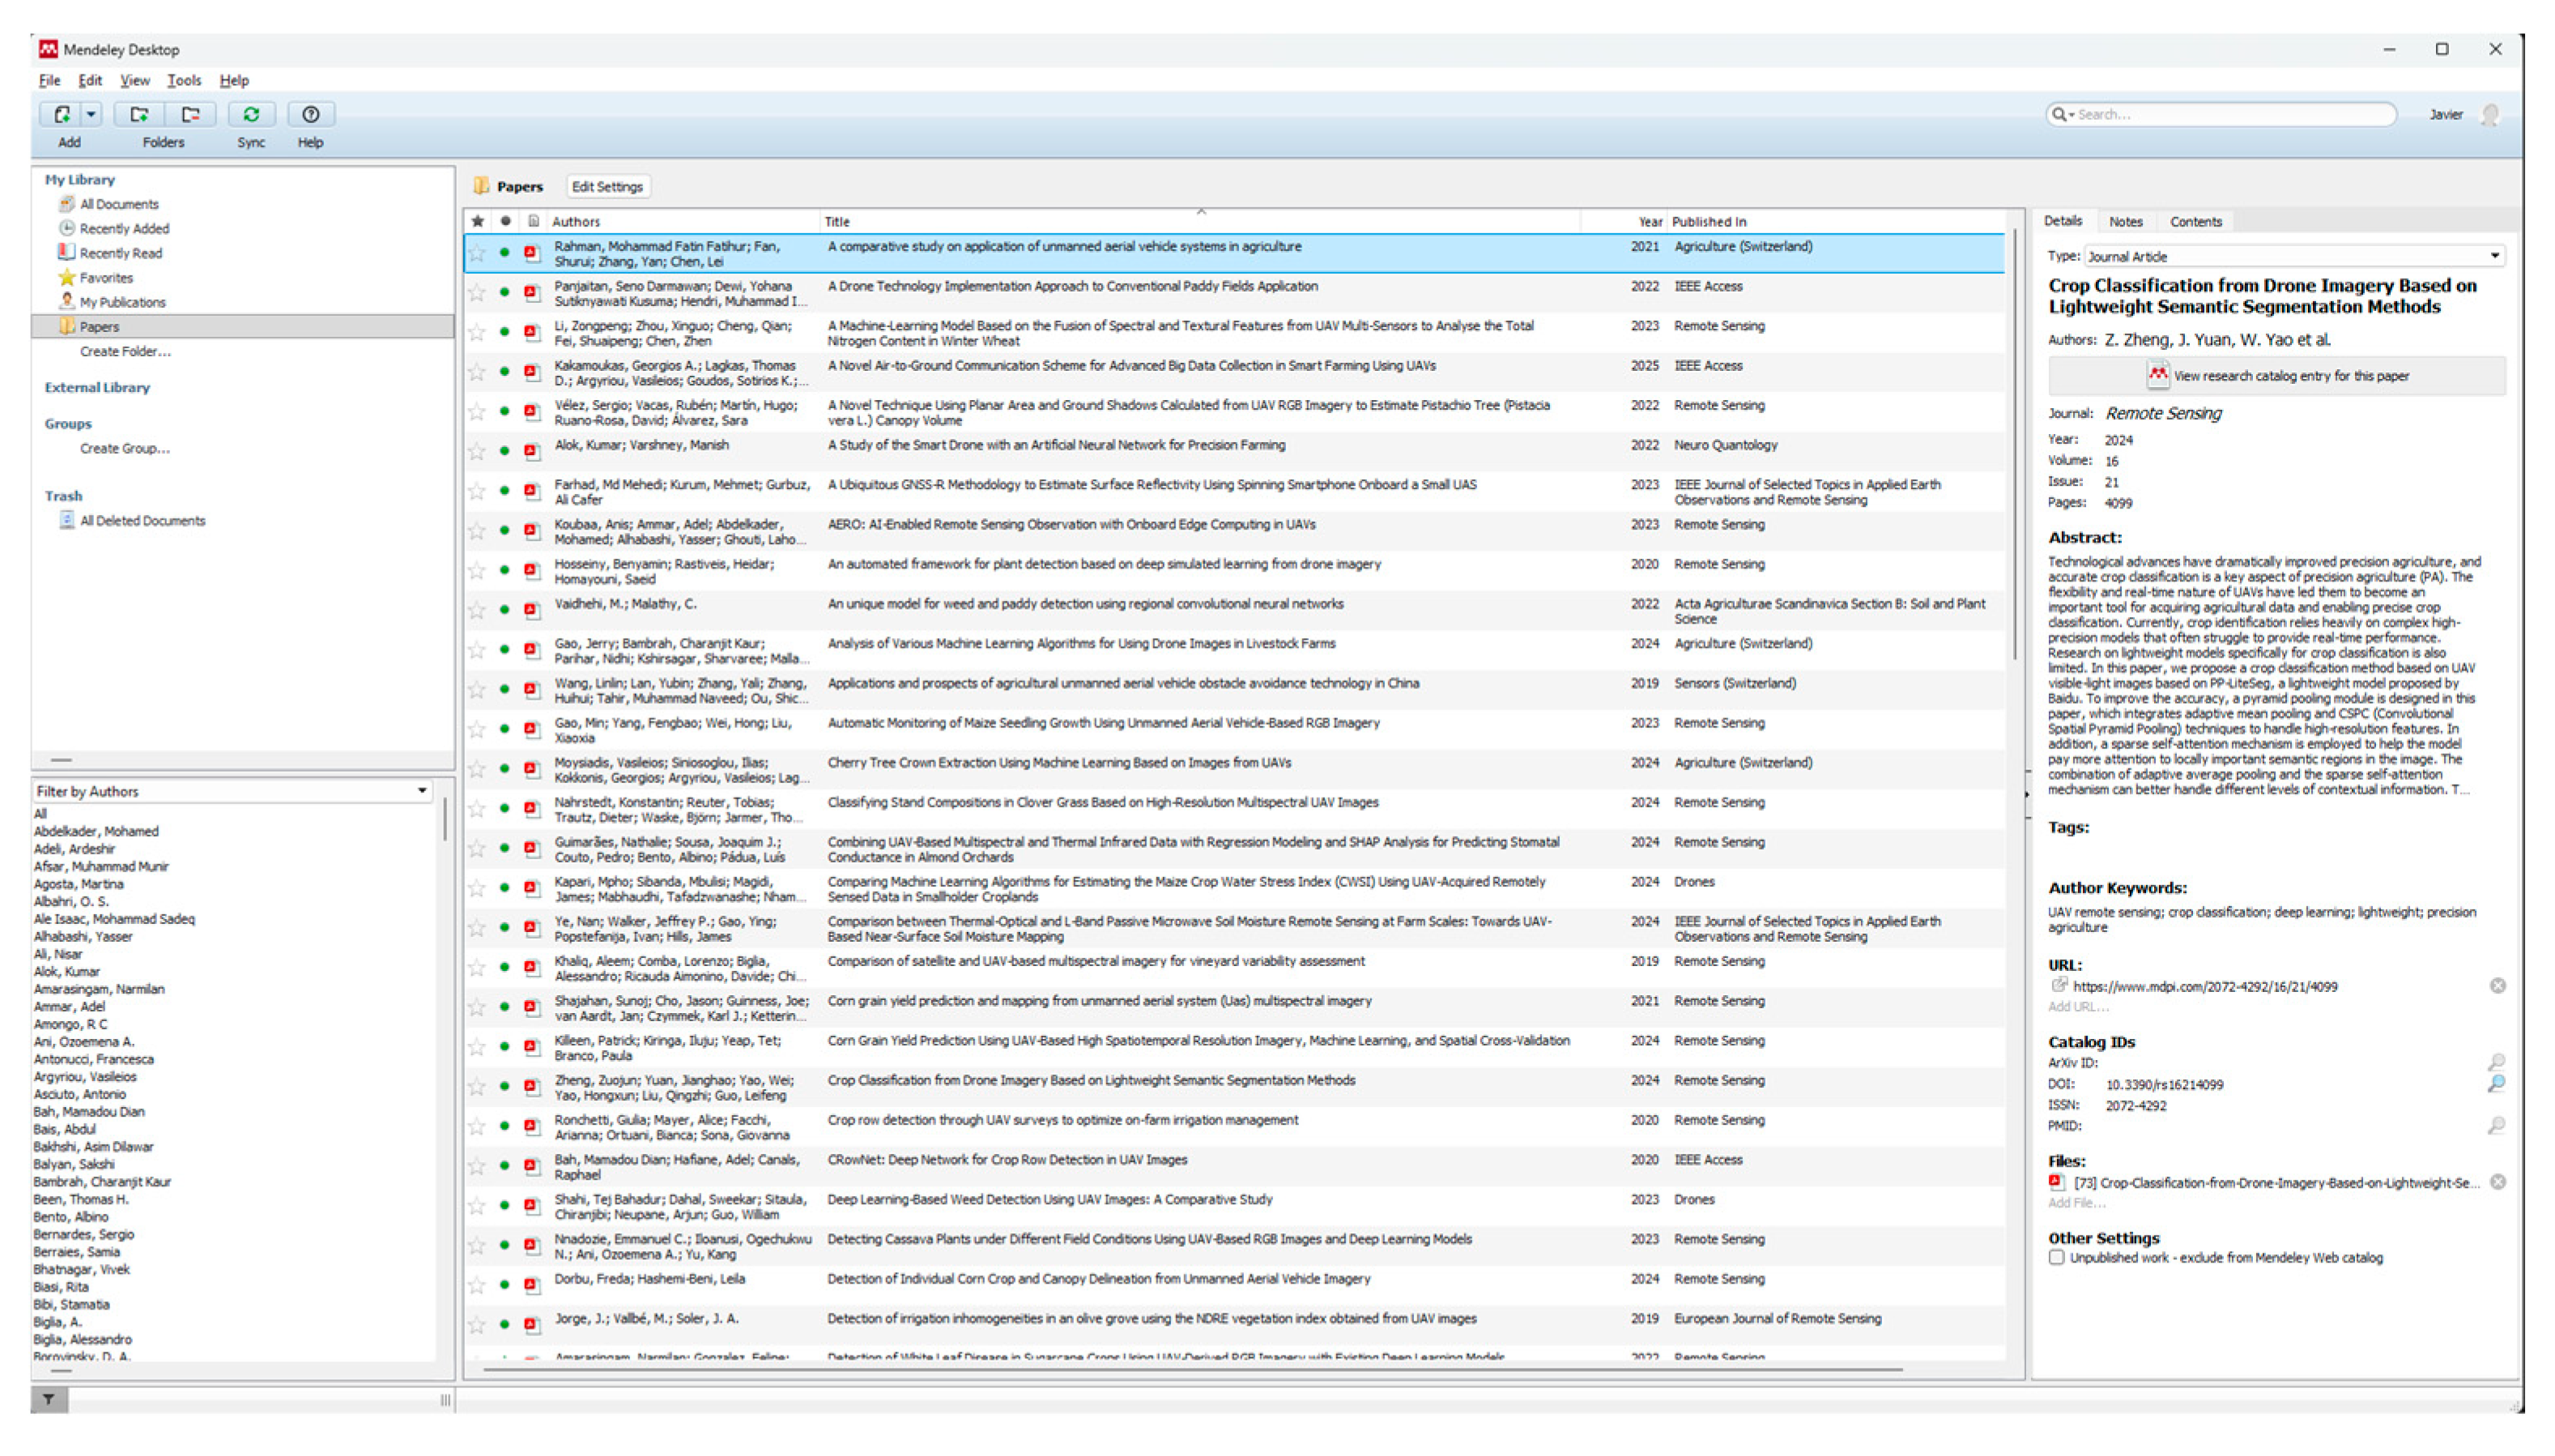2555x1456 pixels.
Task: Click the Add documents toolbar icon
Action: pos(62,115)
